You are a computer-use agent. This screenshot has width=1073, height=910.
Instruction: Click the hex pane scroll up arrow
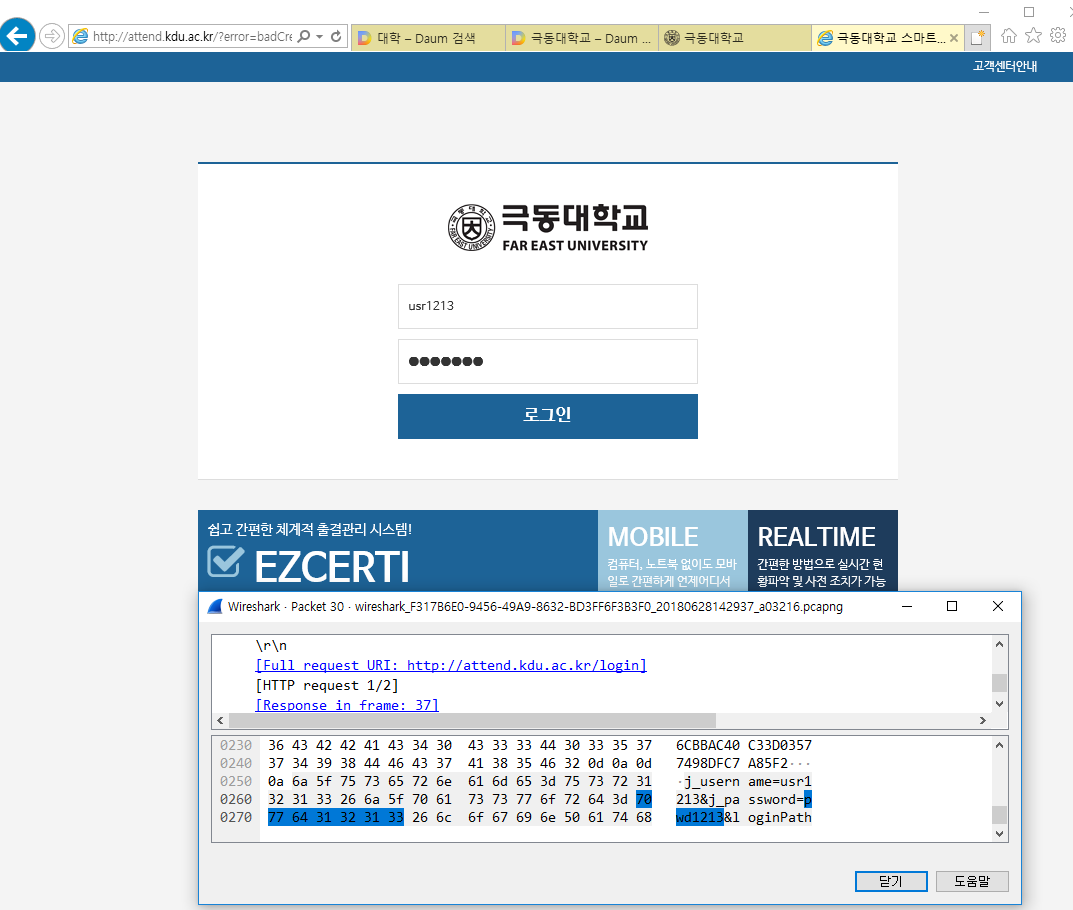(x=999, y=745)
